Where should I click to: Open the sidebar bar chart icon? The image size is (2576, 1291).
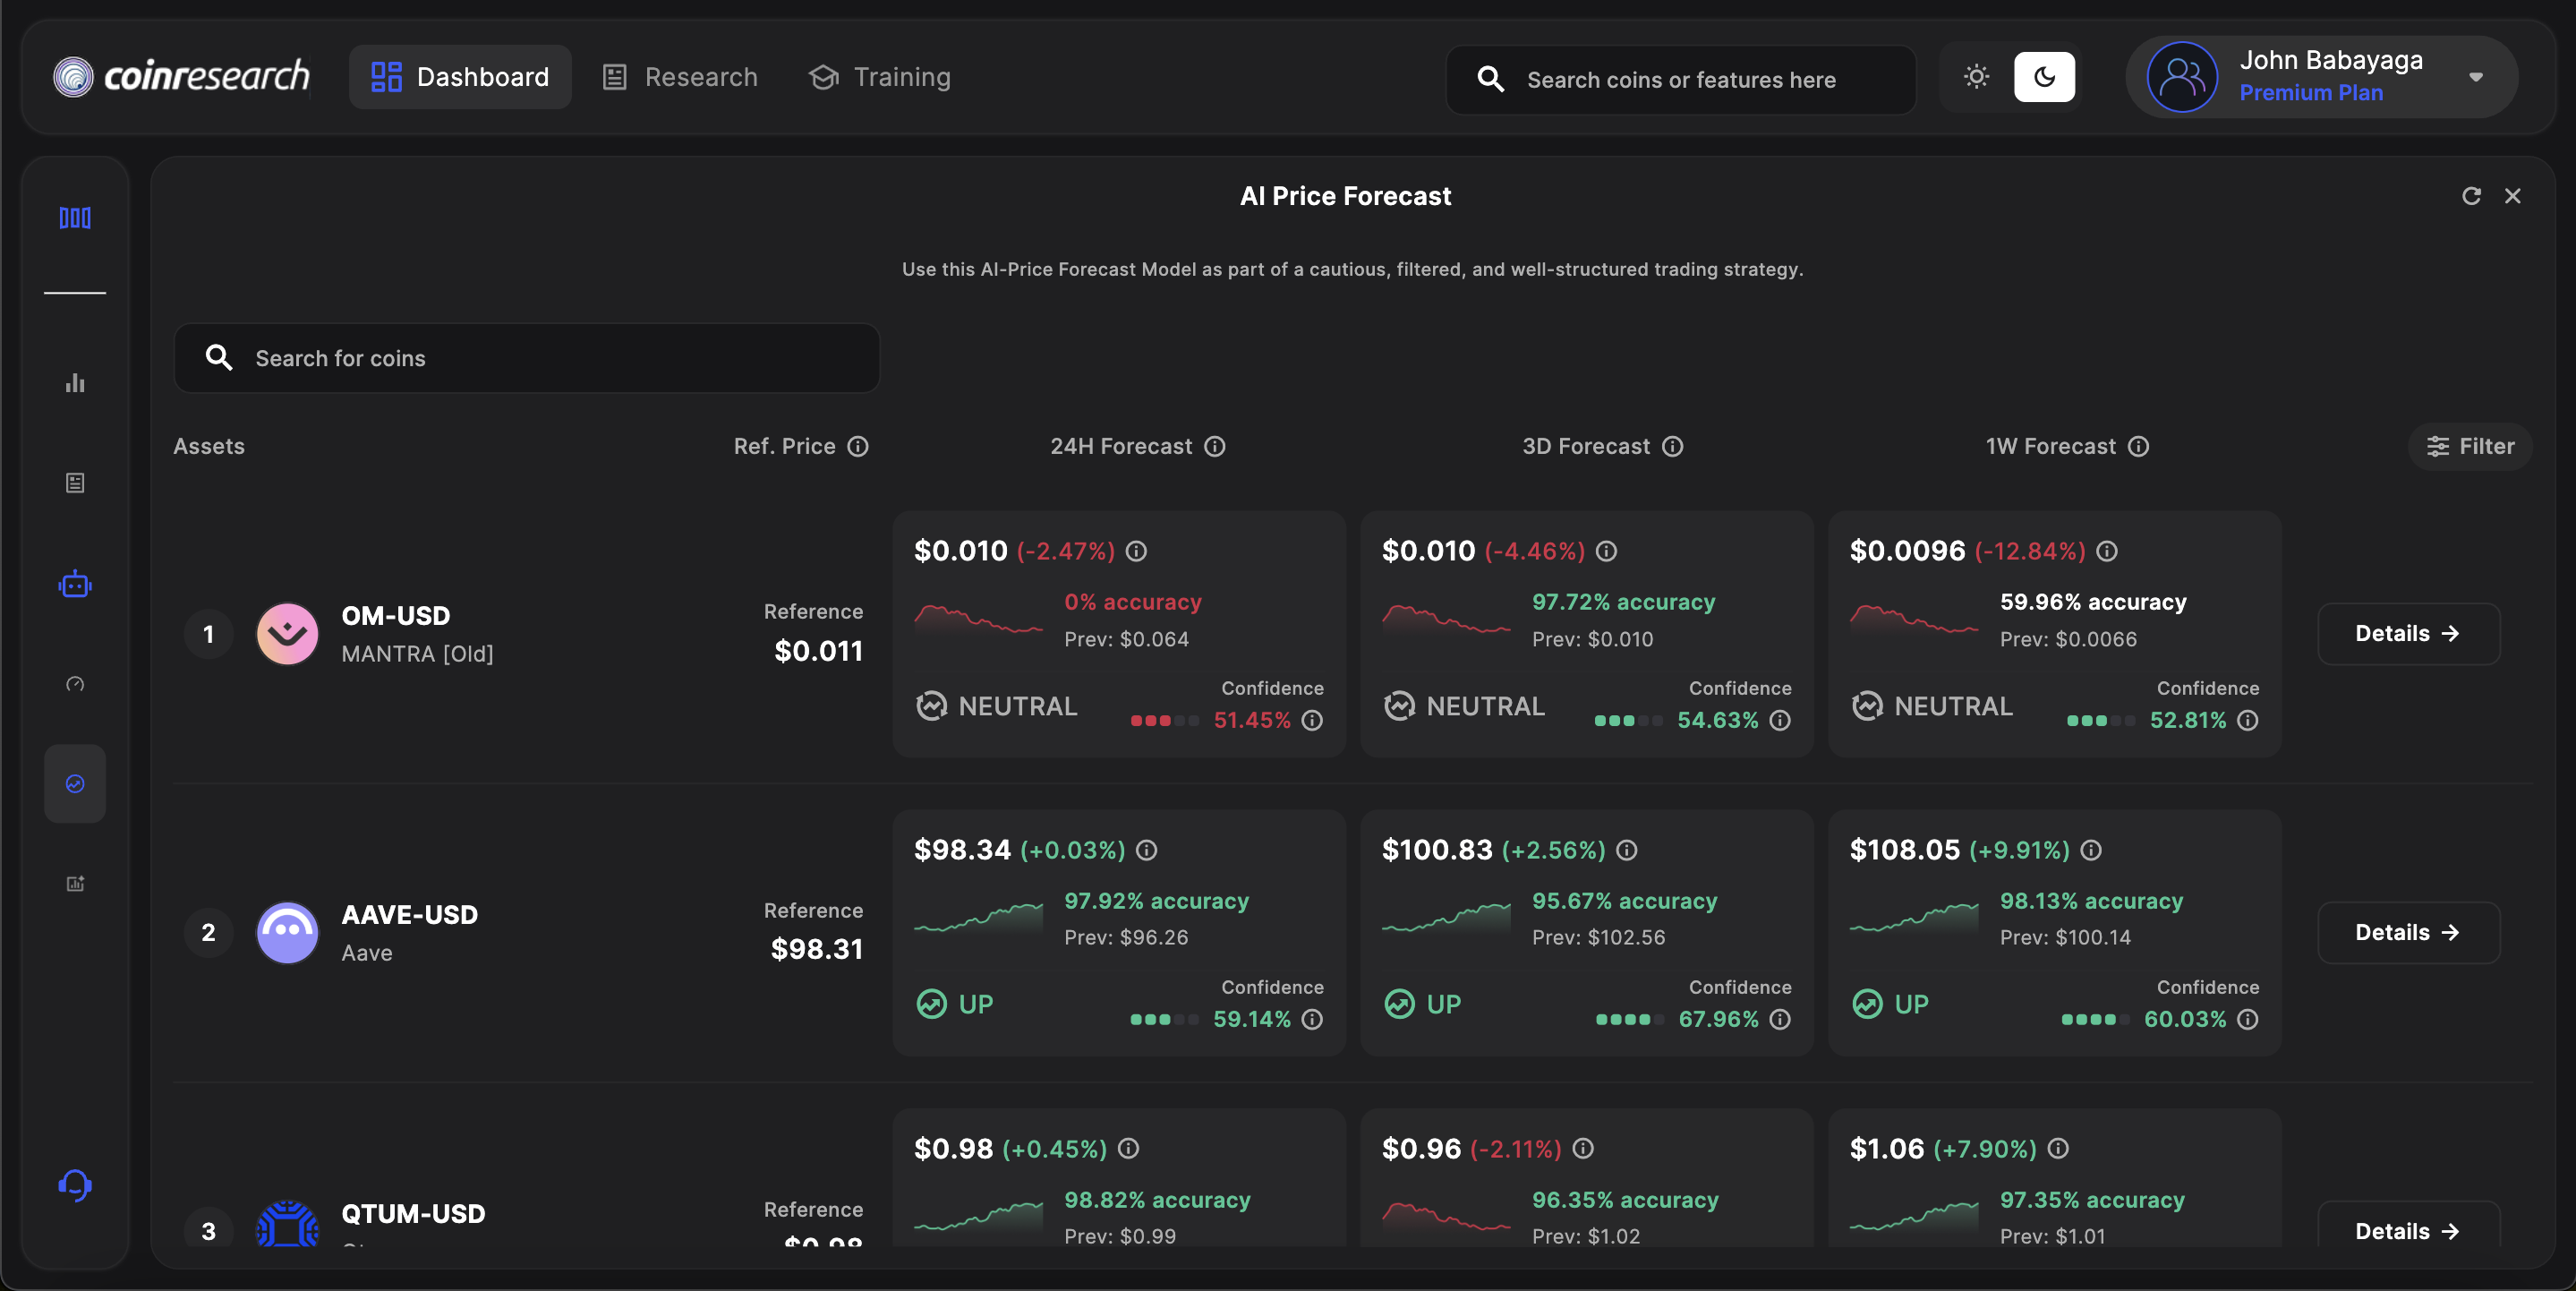pos(75,383)
